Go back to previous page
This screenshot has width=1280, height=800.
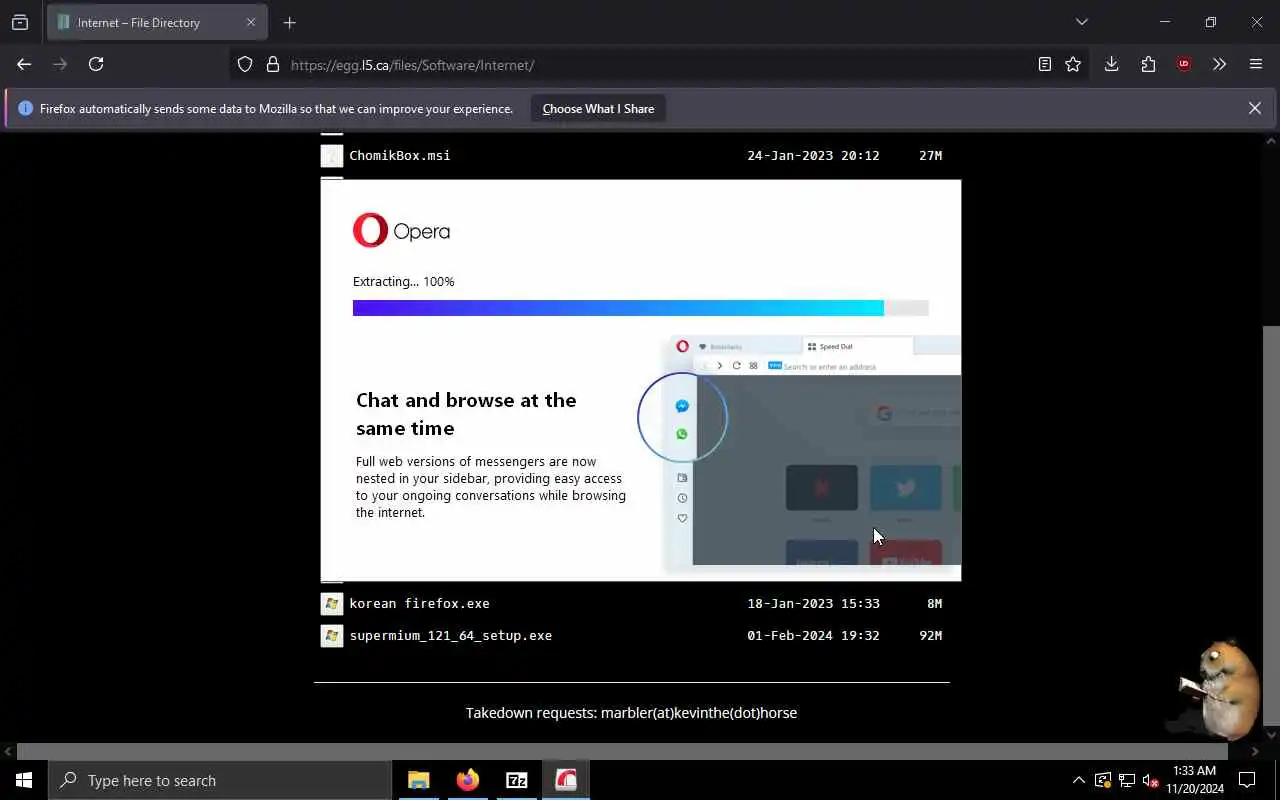pyautogui.click(x=24, y=64)
